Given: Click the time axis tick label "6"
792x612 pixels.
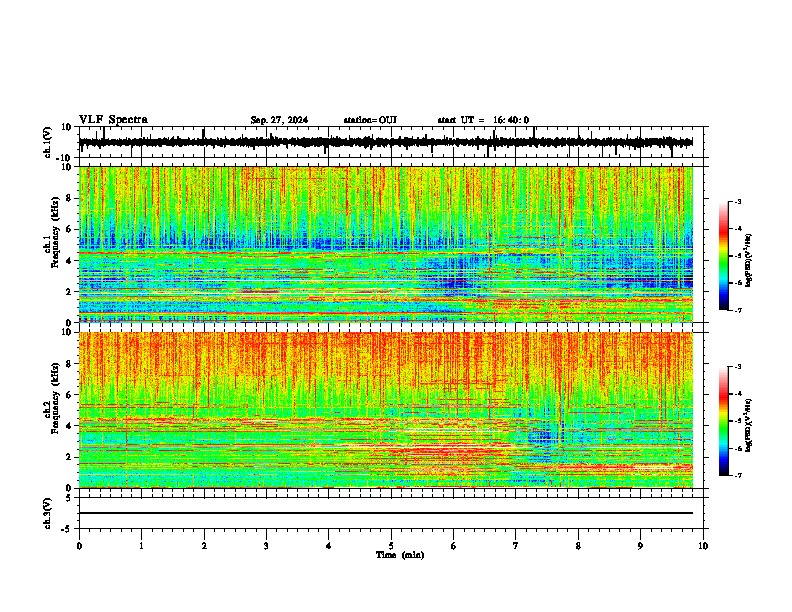Looking at the screenshot, I should (x=454, y=546).
